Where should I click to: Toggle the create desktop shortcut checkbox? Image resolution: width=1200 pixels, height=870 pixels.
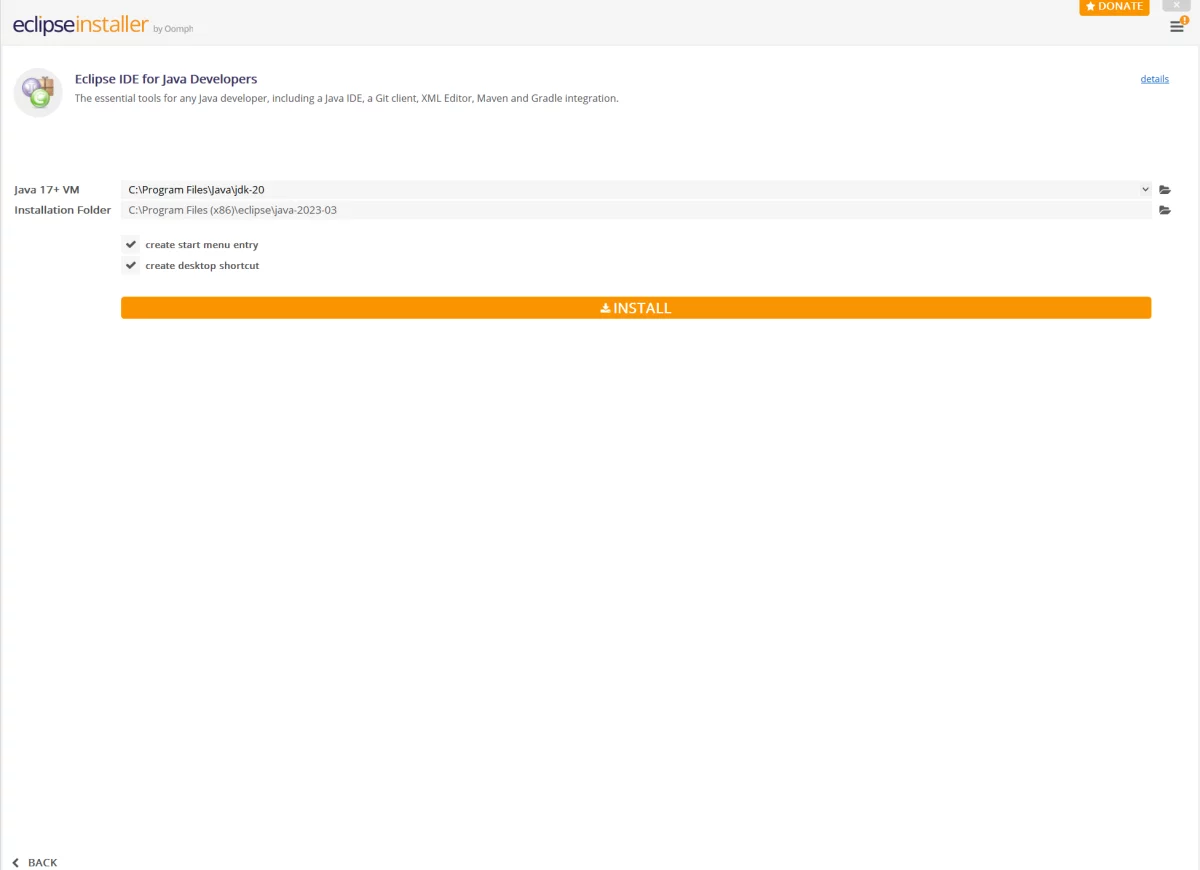pyautogui.click(x=131, y=265)
